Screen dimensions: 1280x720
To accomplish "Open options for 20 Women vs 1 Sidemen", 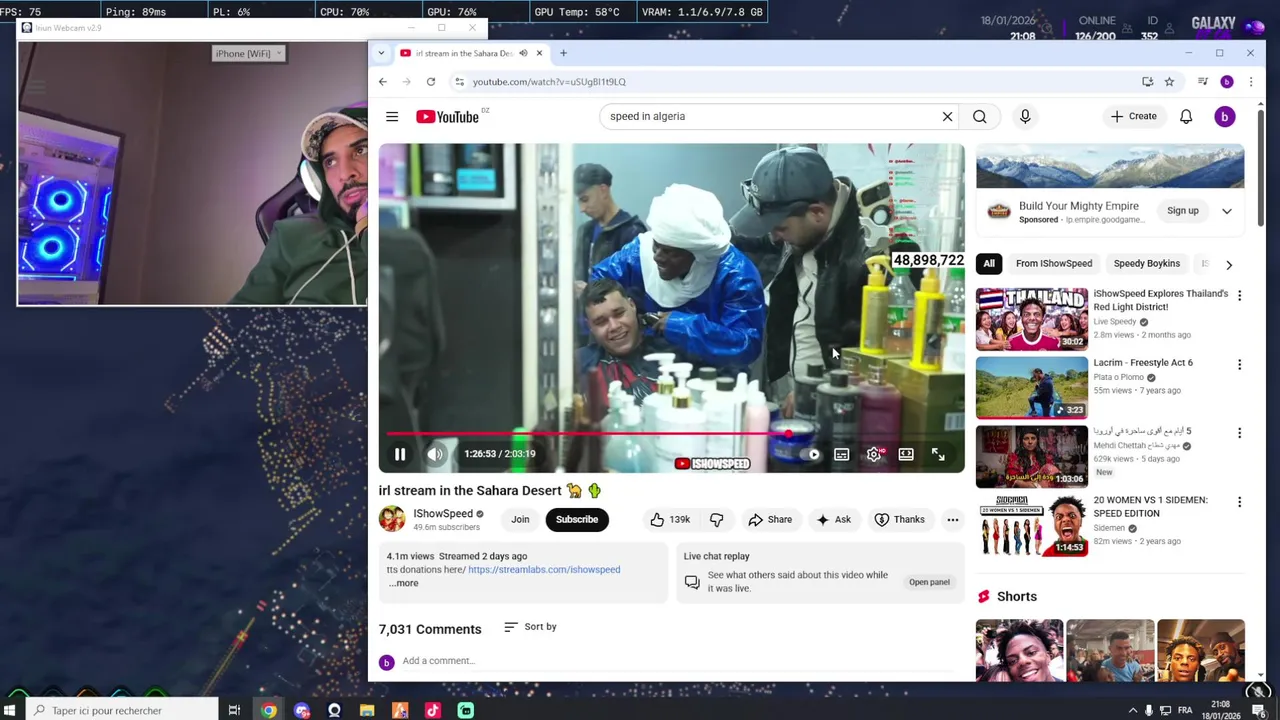I will click(1239, 502).
